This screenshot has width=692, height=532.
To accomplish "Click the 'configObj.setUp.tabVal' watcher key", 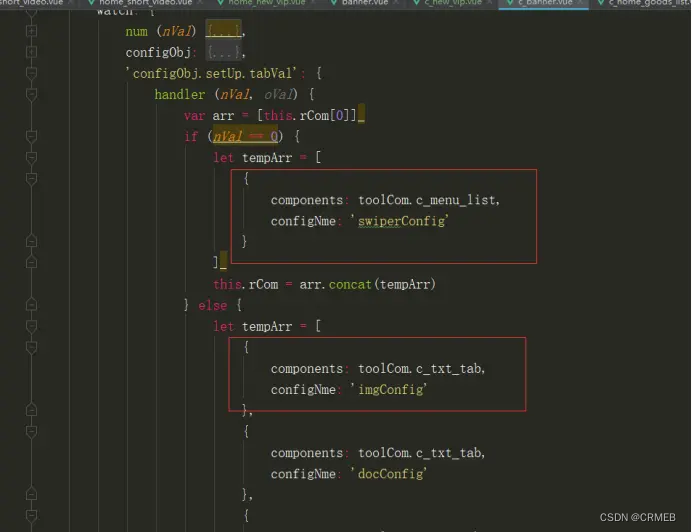I will tap(211, 73).
